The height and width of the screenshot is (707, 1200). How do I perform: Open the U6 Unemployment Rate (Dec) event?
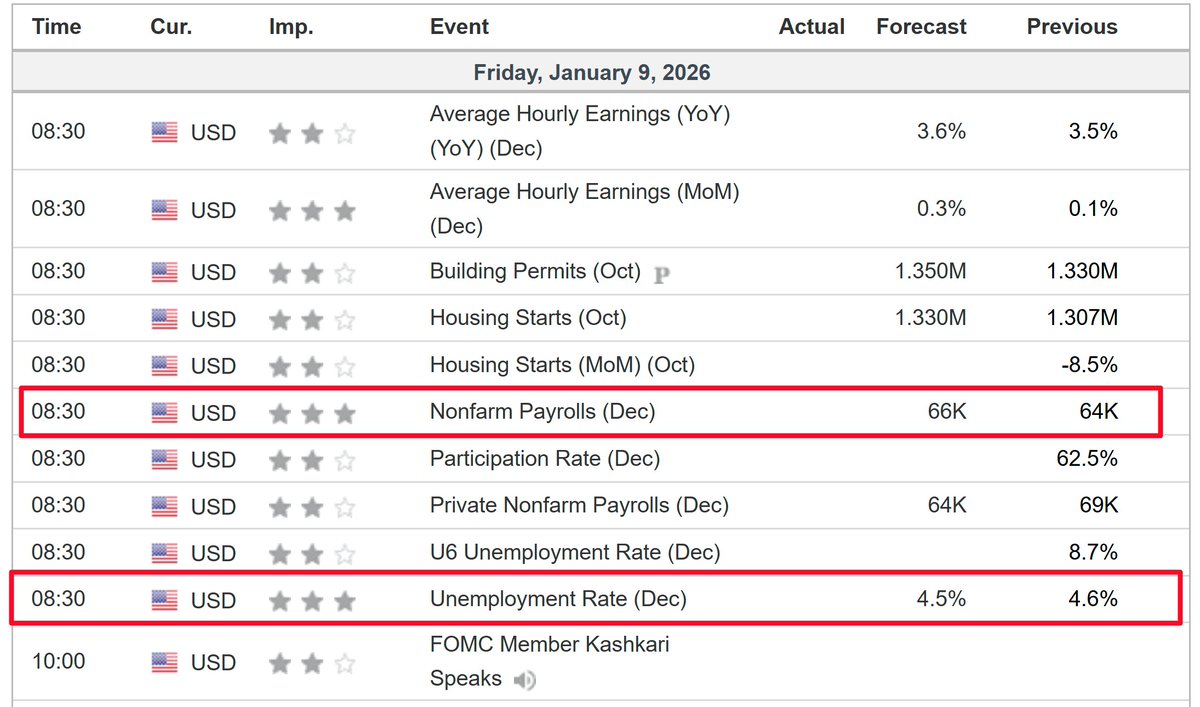[x=575, y=552]
